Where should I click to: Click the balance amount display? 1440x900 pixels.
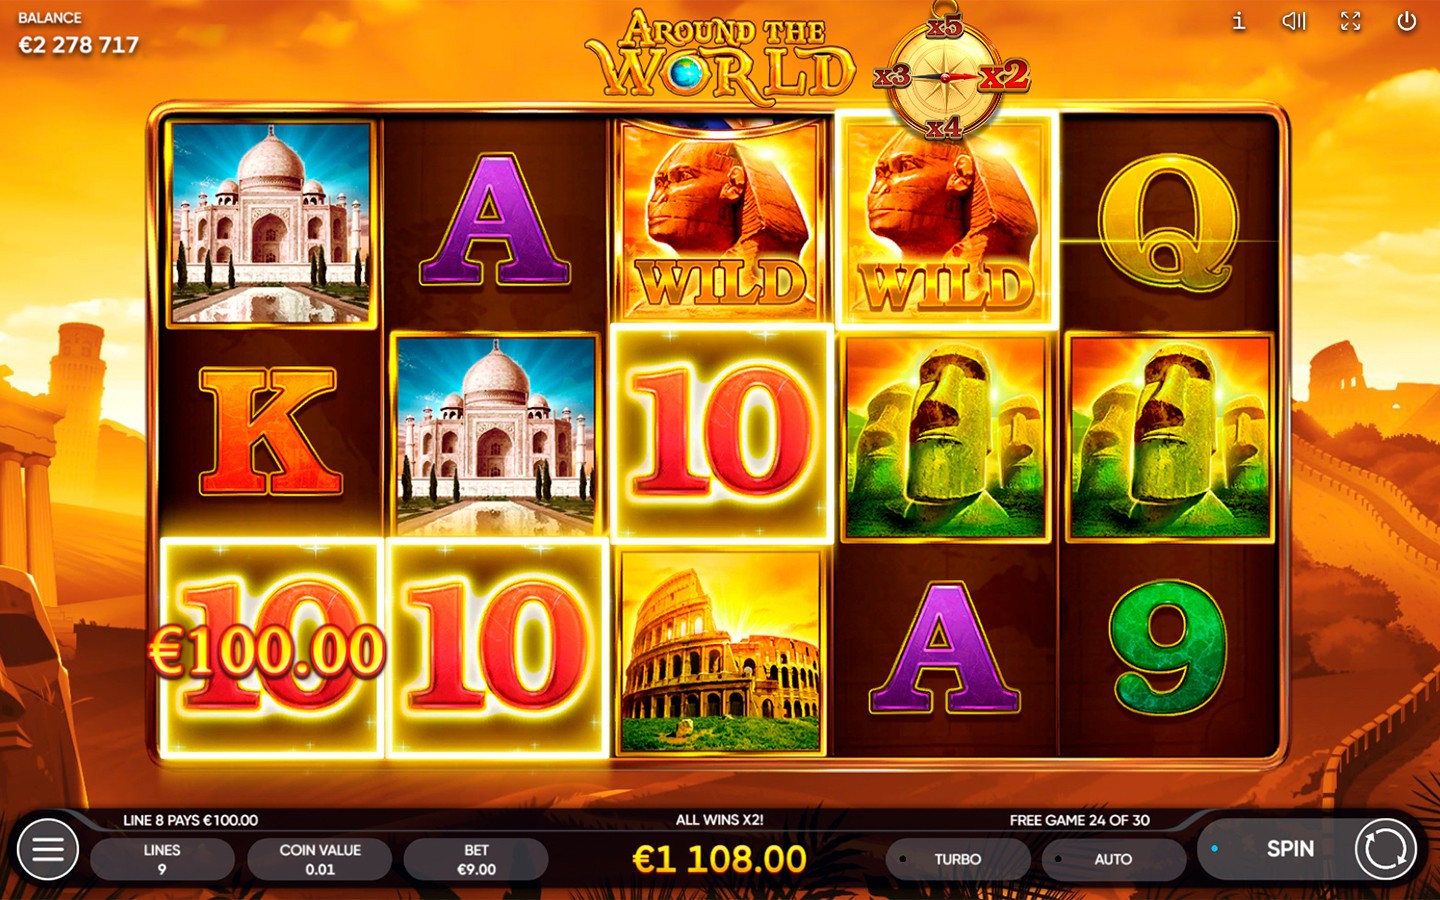pos(78,44)
